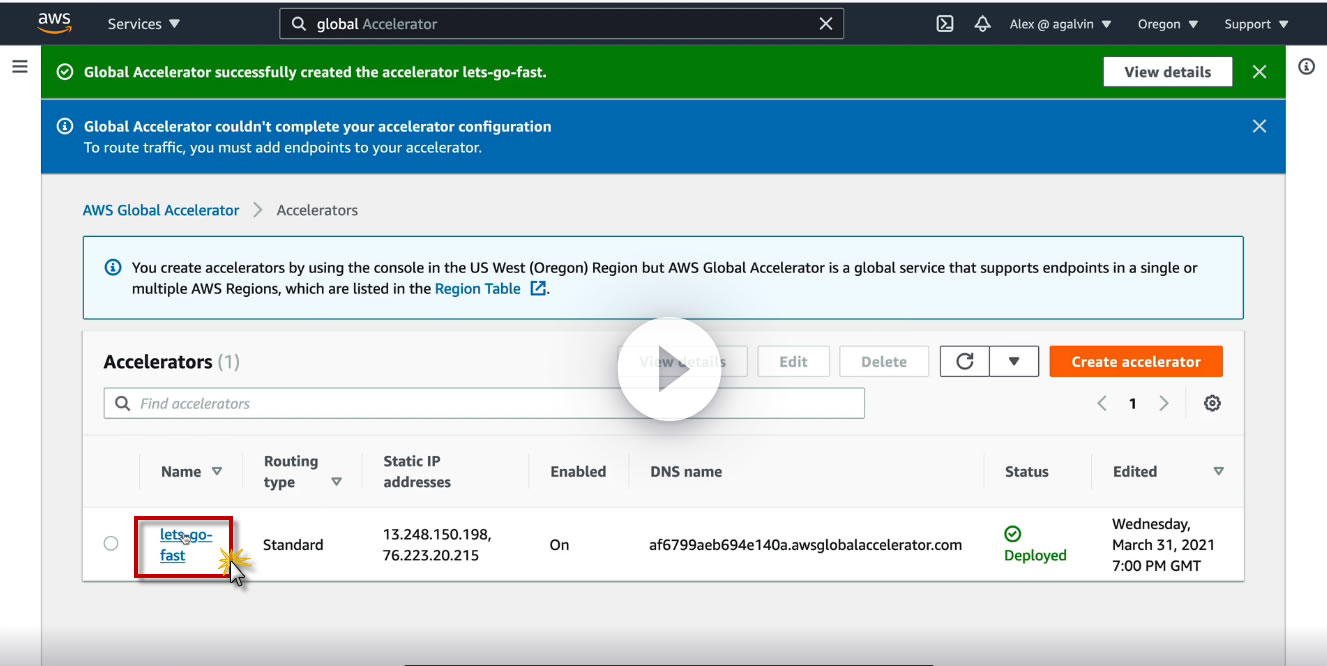Open the Services dropdown menu

tap(144, 24)
